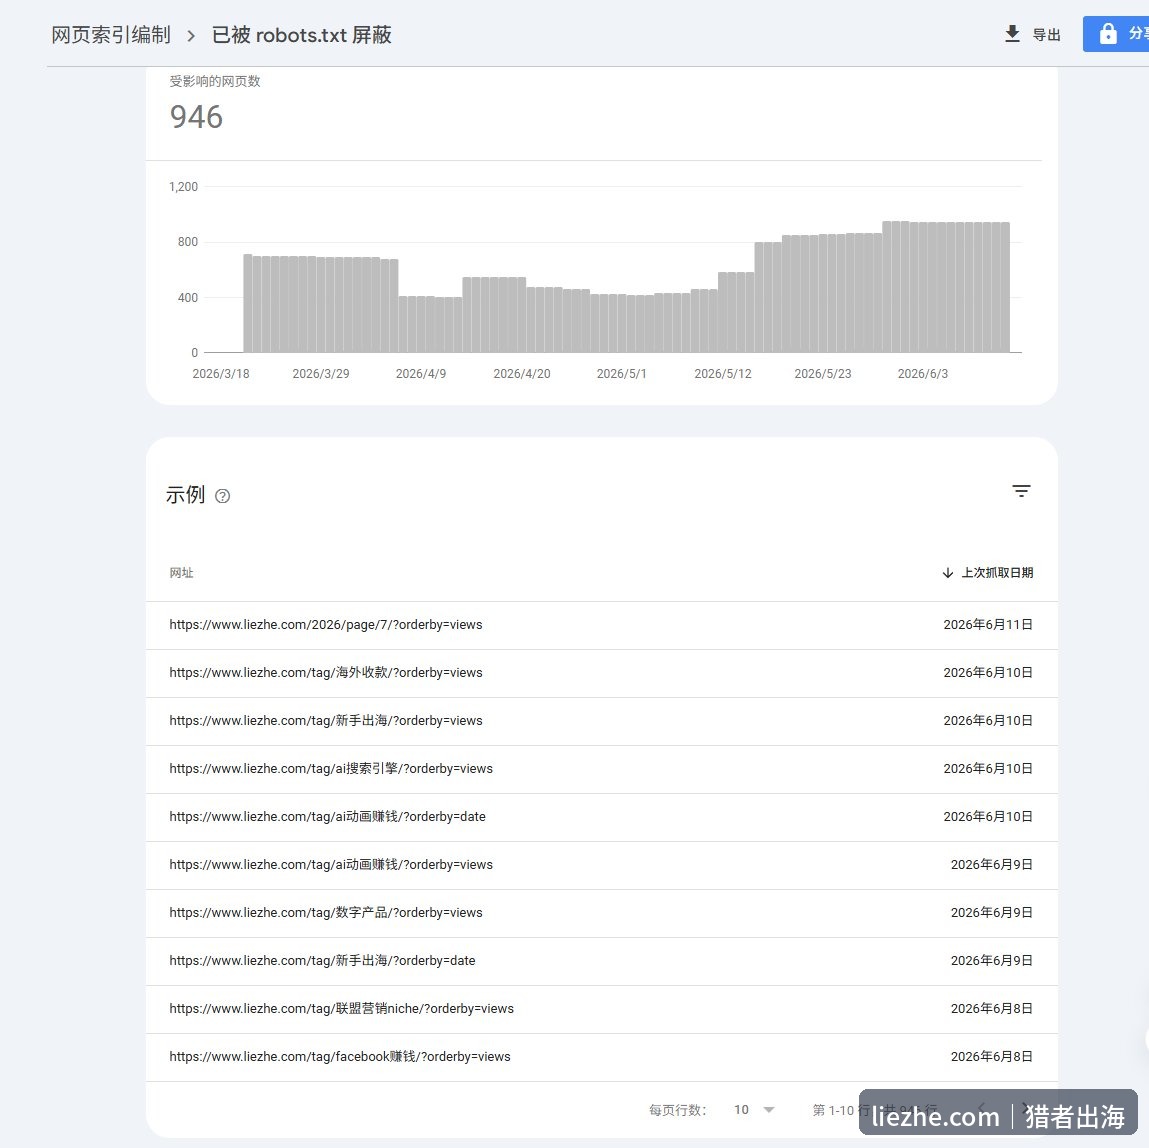Click the 导出 export label
The height and width of the screenshot is (1148, 1149).
(1046, 34)
